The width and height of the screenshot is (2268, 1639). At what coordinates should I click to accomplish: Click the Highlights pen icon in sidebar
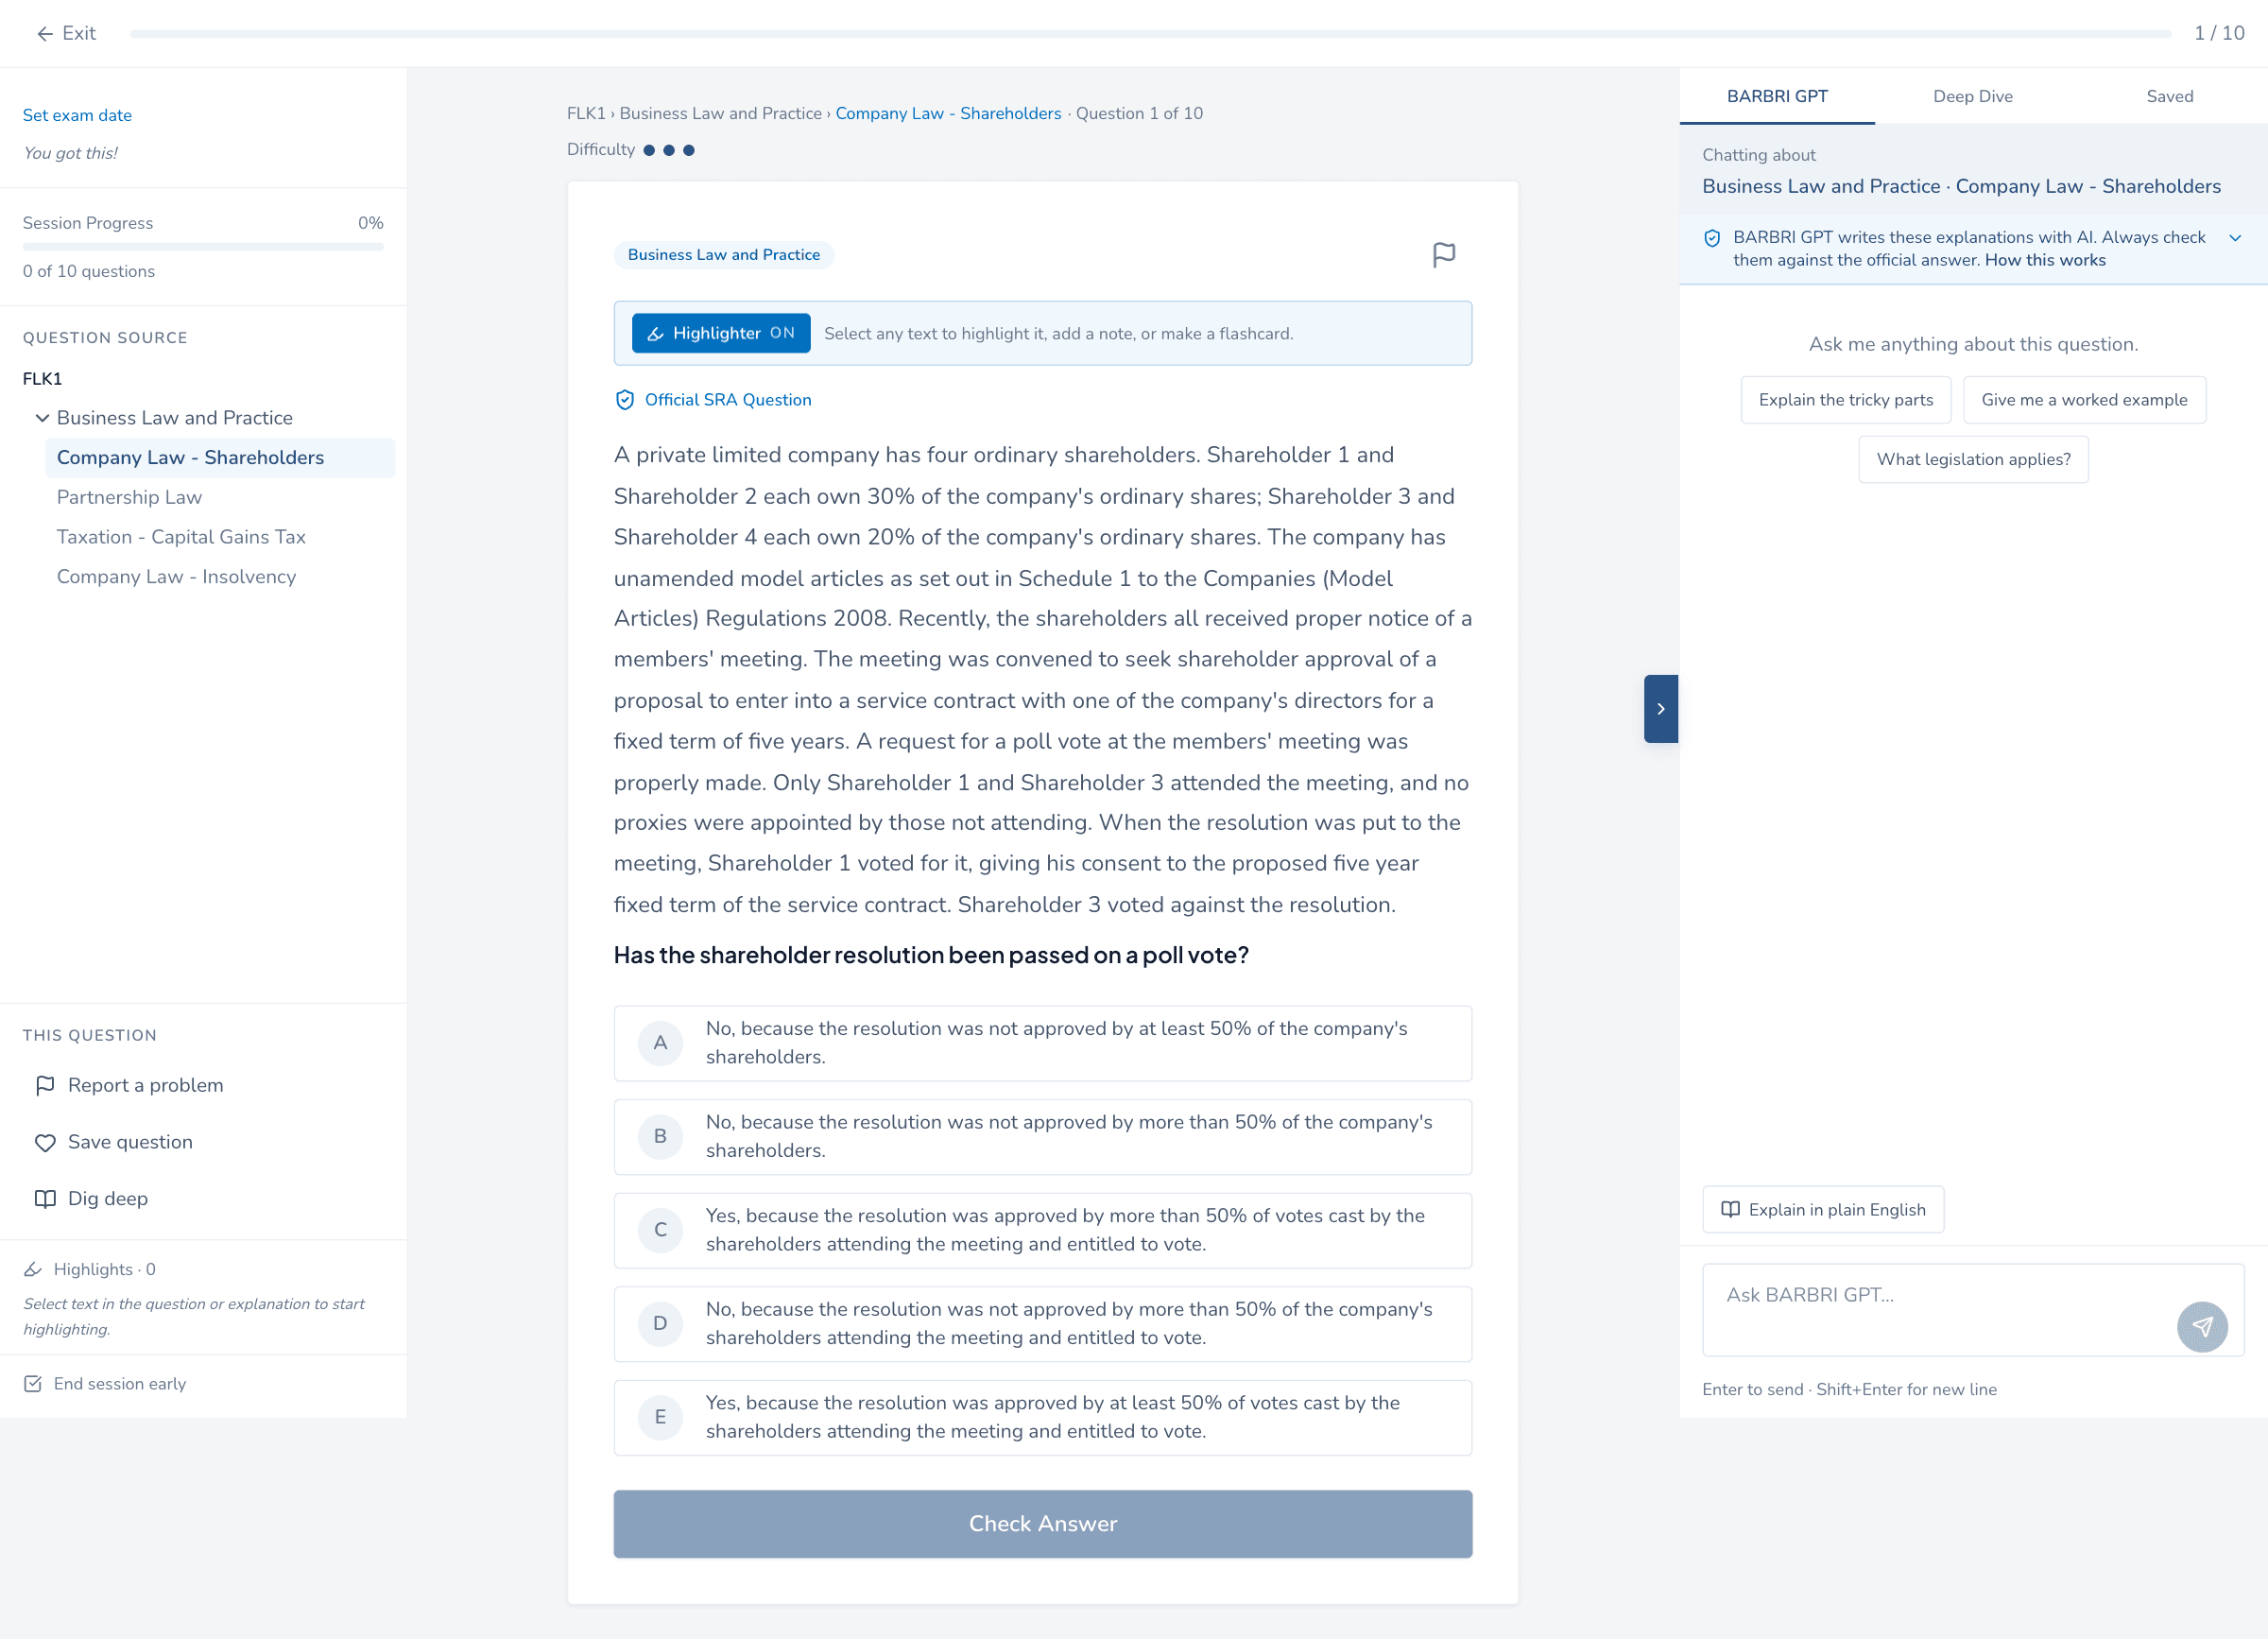(33, 1270)
